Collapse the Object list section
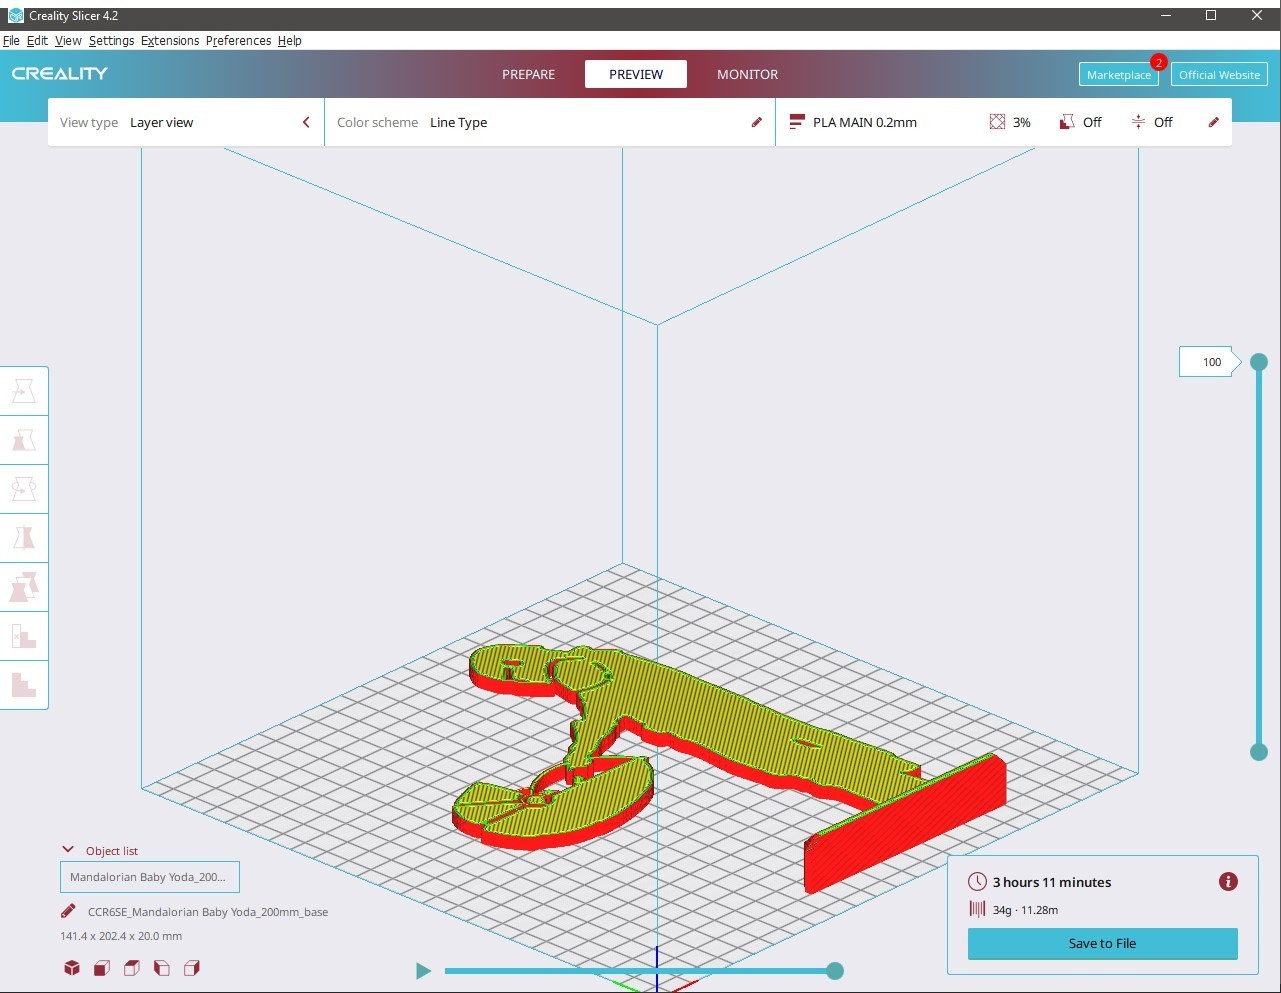 coord(68,850)
